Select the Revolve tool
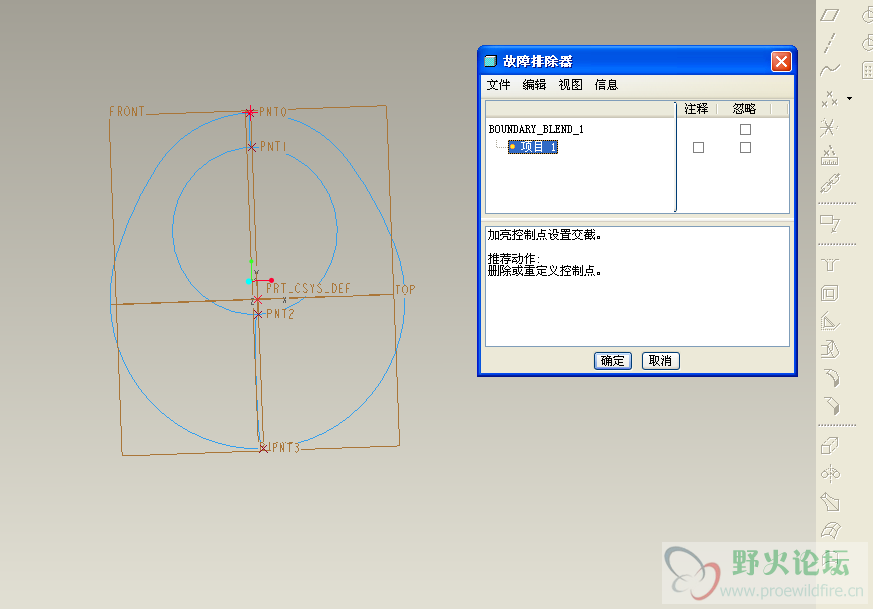This screenshot has height=609, width=873. pos(830,474)
